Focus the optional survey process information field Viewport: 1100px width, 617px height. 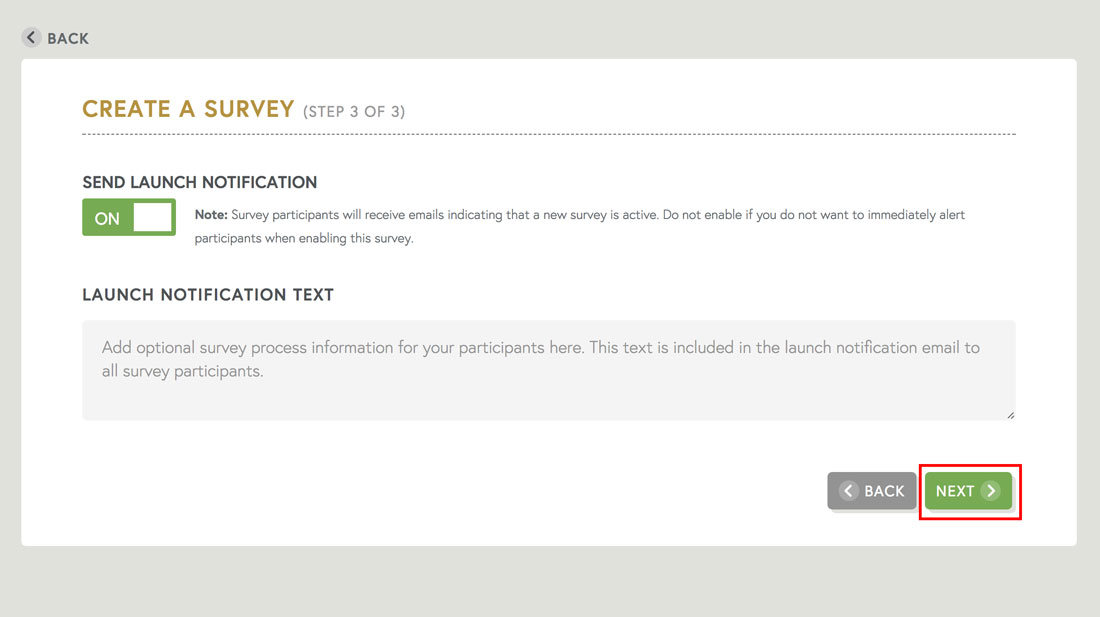548,370
